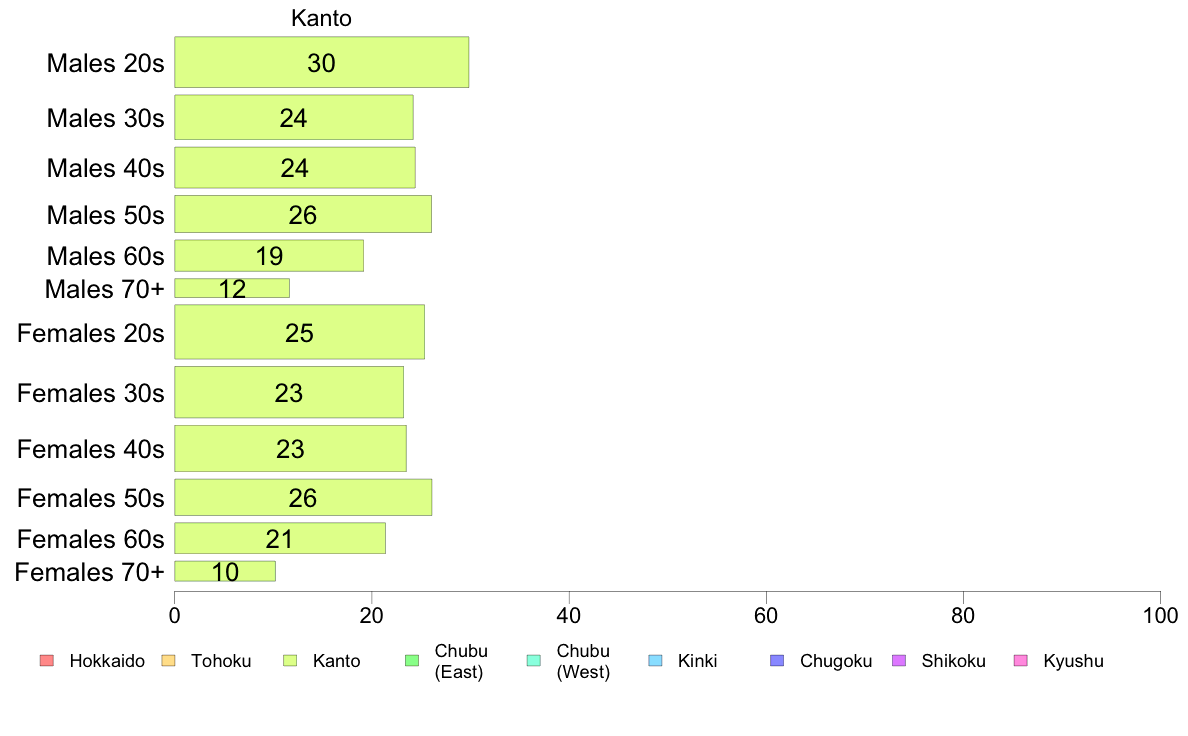Click the Kanto chart title
Viewport: 1188px width, 736px height.
321,18
